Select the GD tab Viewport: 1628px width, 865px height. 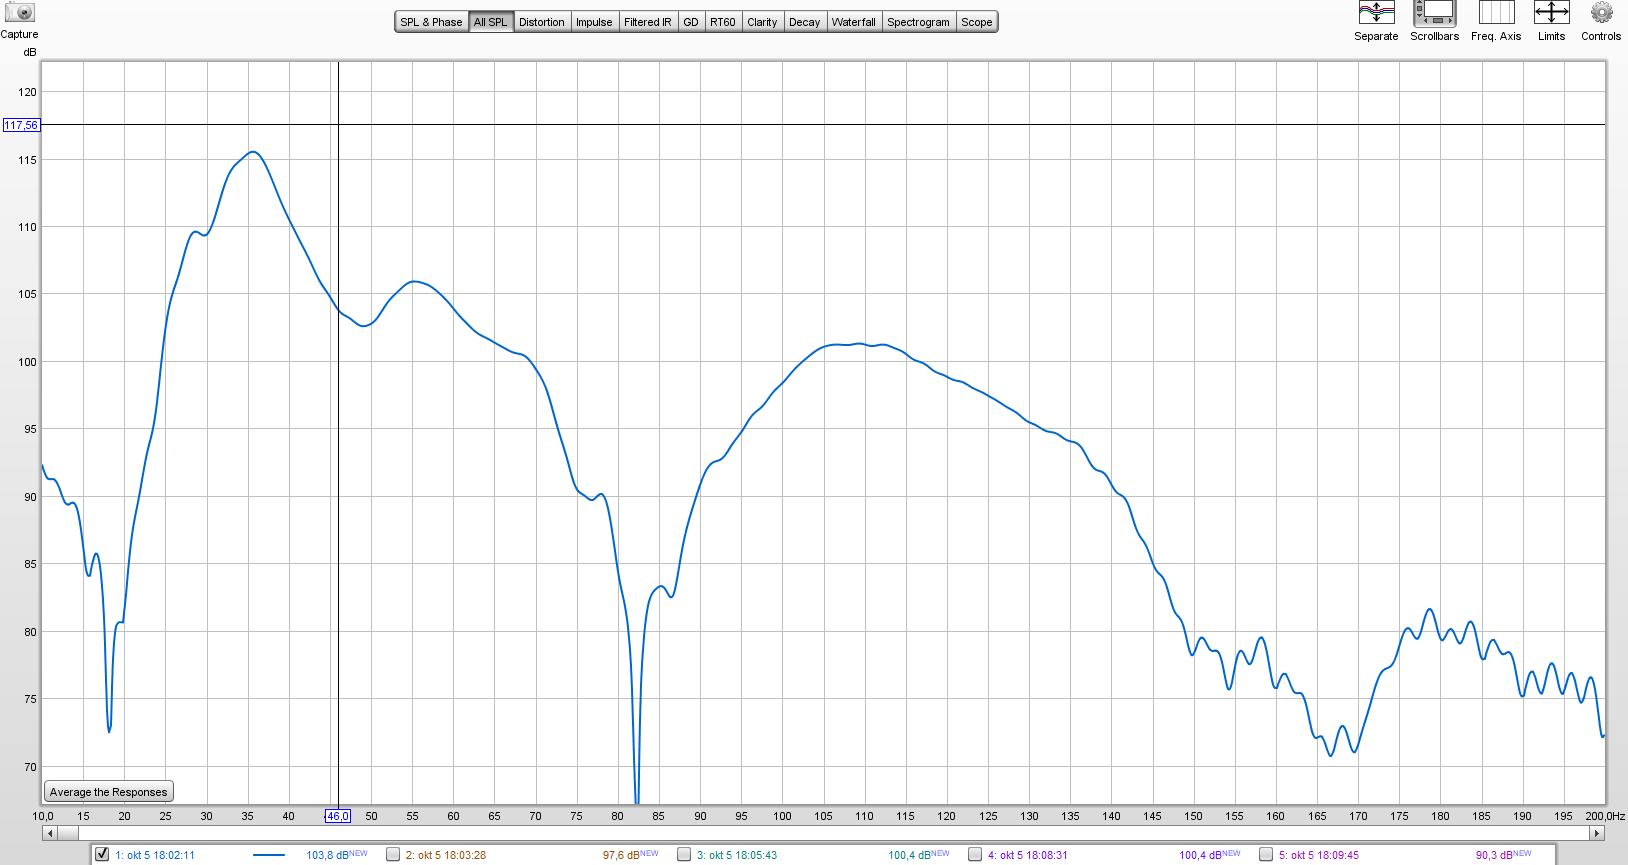691,22
